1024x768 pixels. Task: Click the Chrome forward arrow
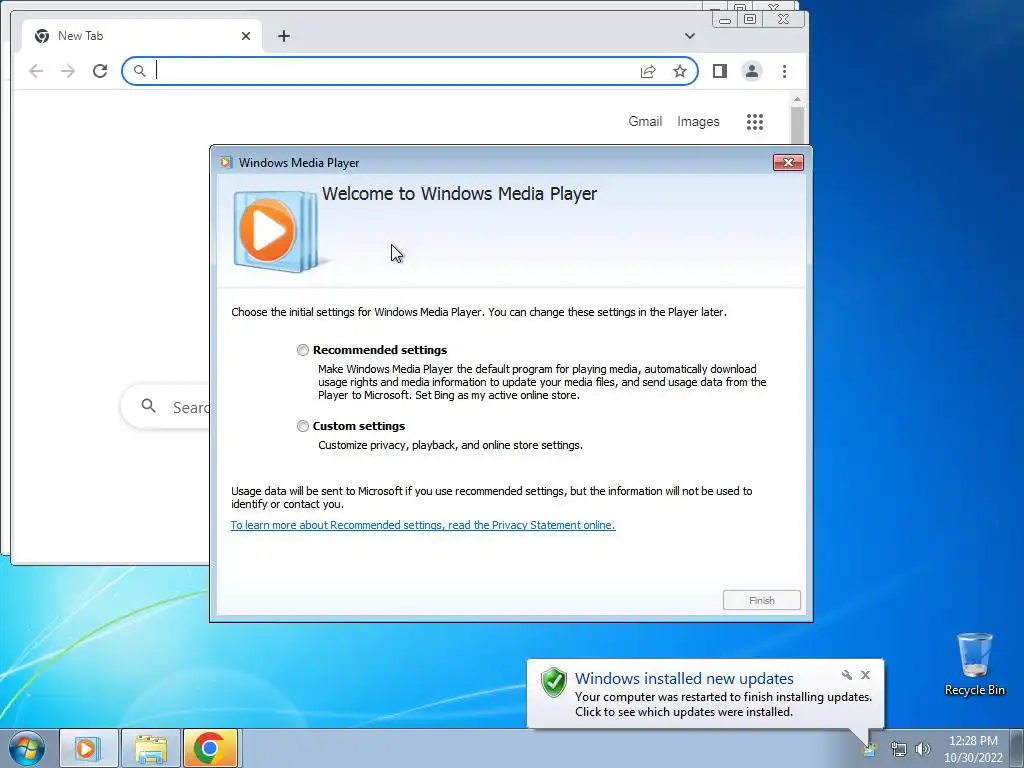click(68, 71)
